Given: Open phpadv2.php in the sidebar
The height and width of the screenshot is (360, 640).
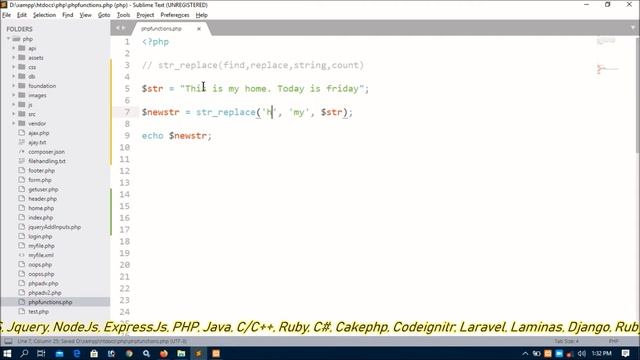Looking at the screenshot, I should coord(45,293).
